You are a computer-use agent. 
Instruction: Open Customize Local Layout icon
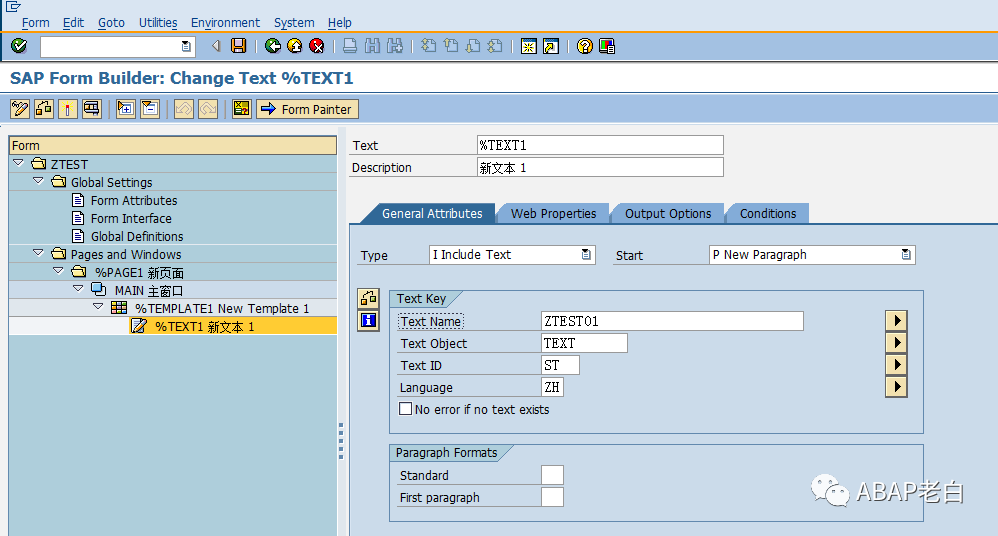(607, 46)
